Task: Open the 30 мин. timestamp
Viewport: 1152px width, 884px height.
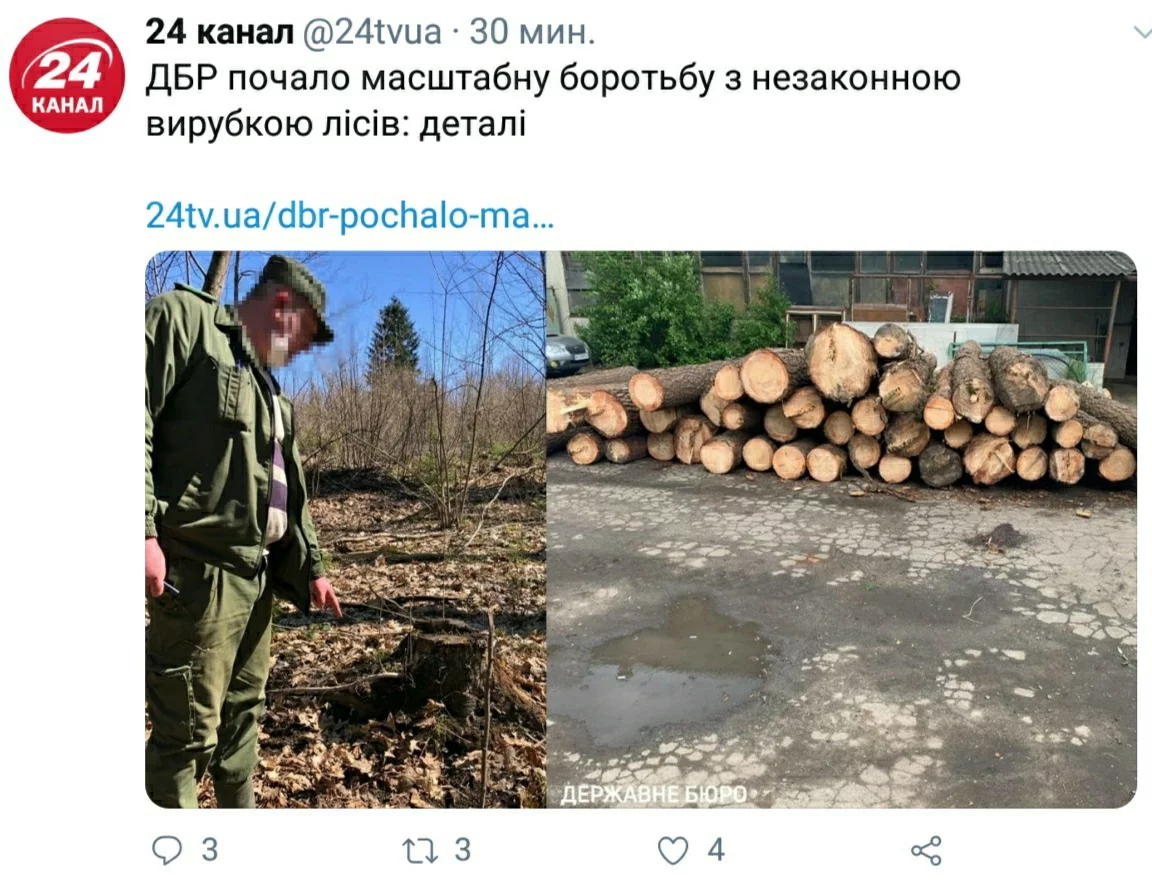Action: point(532,32)
